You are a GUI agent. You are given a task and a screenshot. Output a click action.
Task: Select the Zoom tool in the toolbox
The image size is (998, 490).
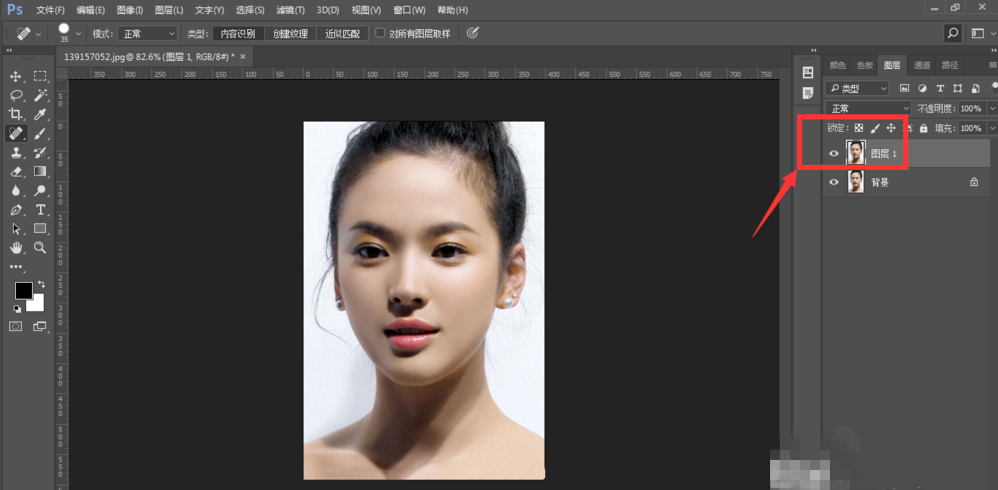coord(40,247)
